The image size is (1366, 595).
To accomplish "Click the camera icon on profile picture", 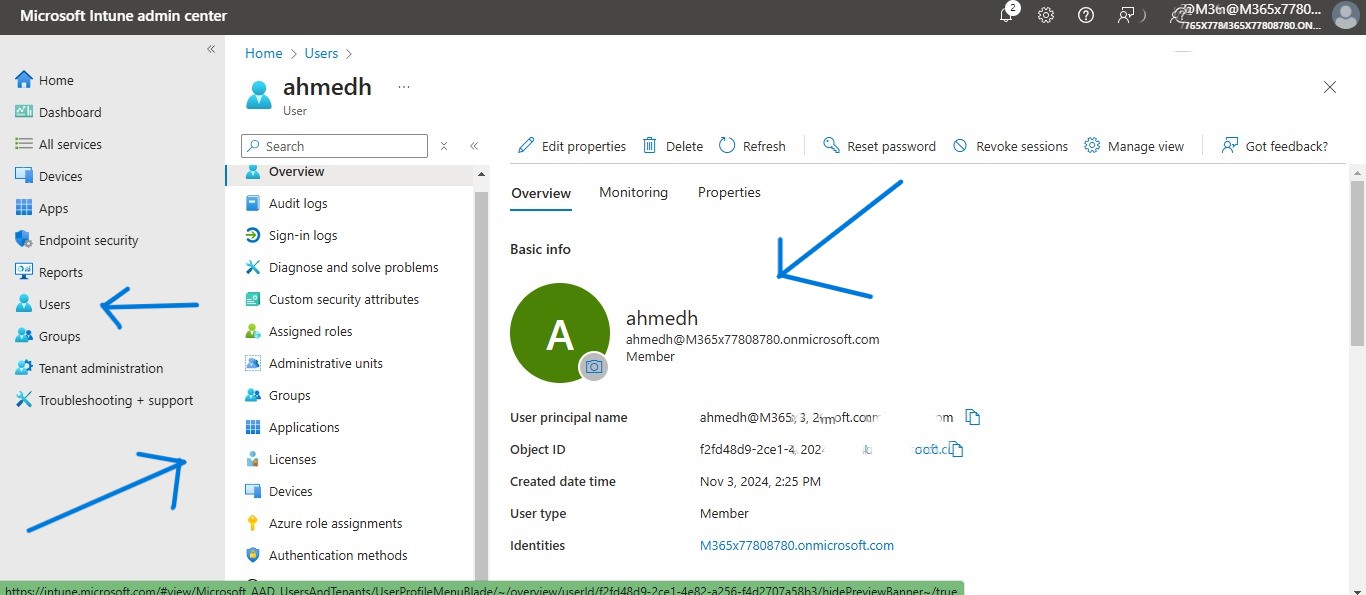I will click(x=594, y=367).
